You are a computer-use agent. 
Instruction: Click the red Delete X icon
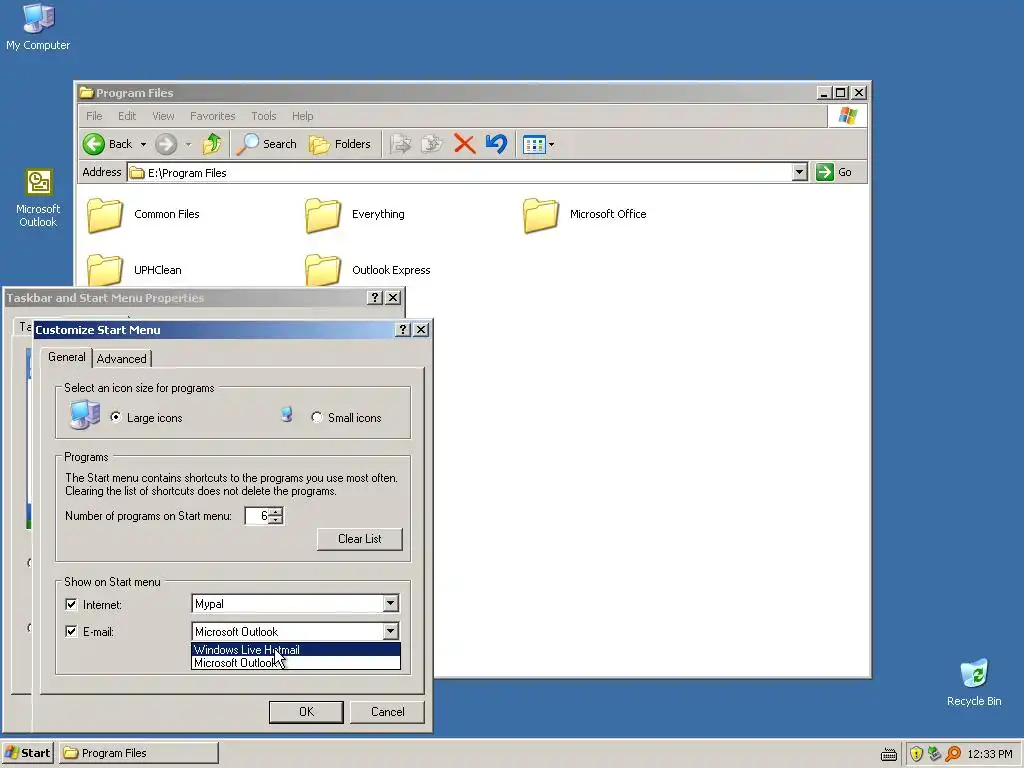click(464, 144)
